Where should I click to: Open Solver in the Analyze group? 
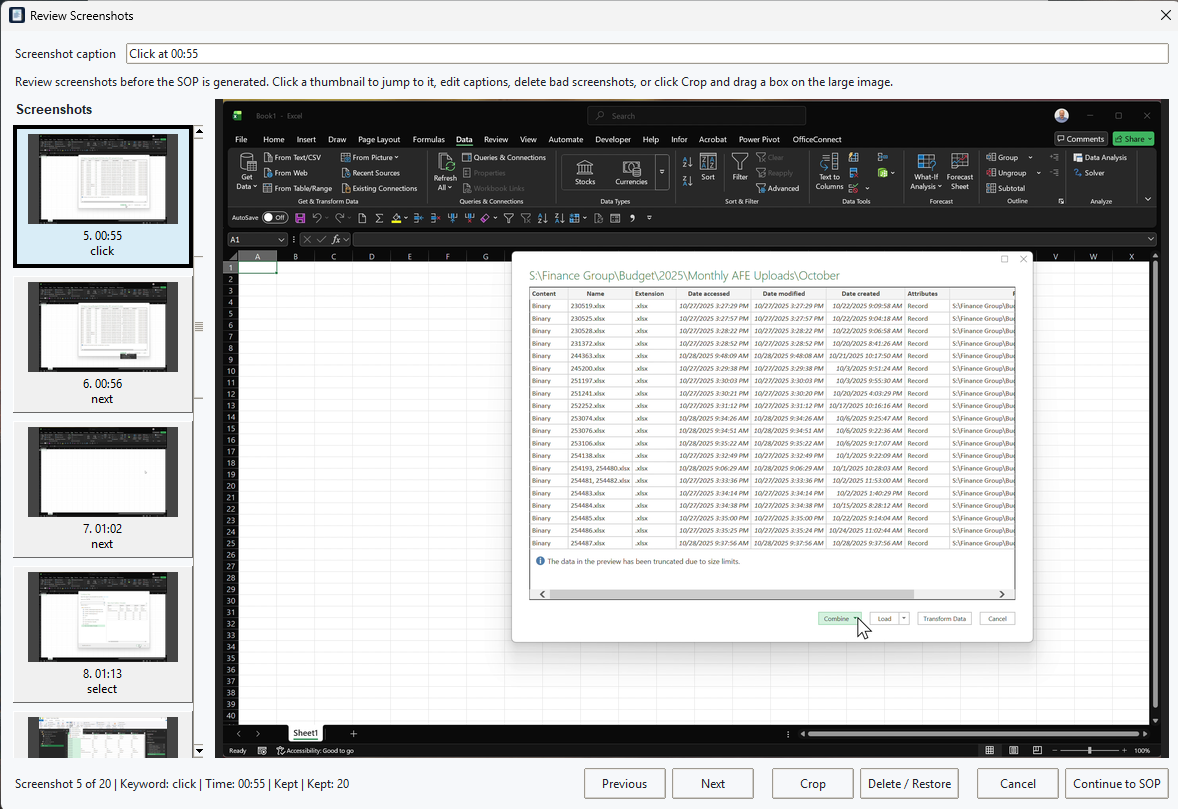tap(1089, 173)
